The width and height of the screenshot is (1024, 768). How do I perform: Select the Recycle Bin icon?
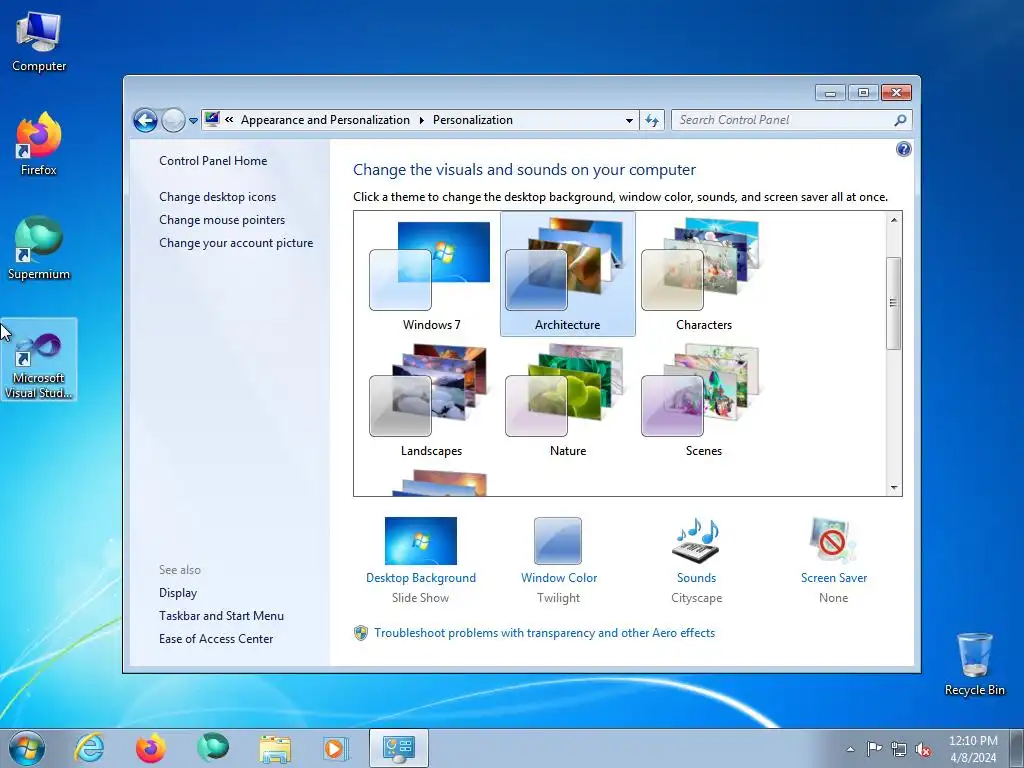click(x=974, y=664)
